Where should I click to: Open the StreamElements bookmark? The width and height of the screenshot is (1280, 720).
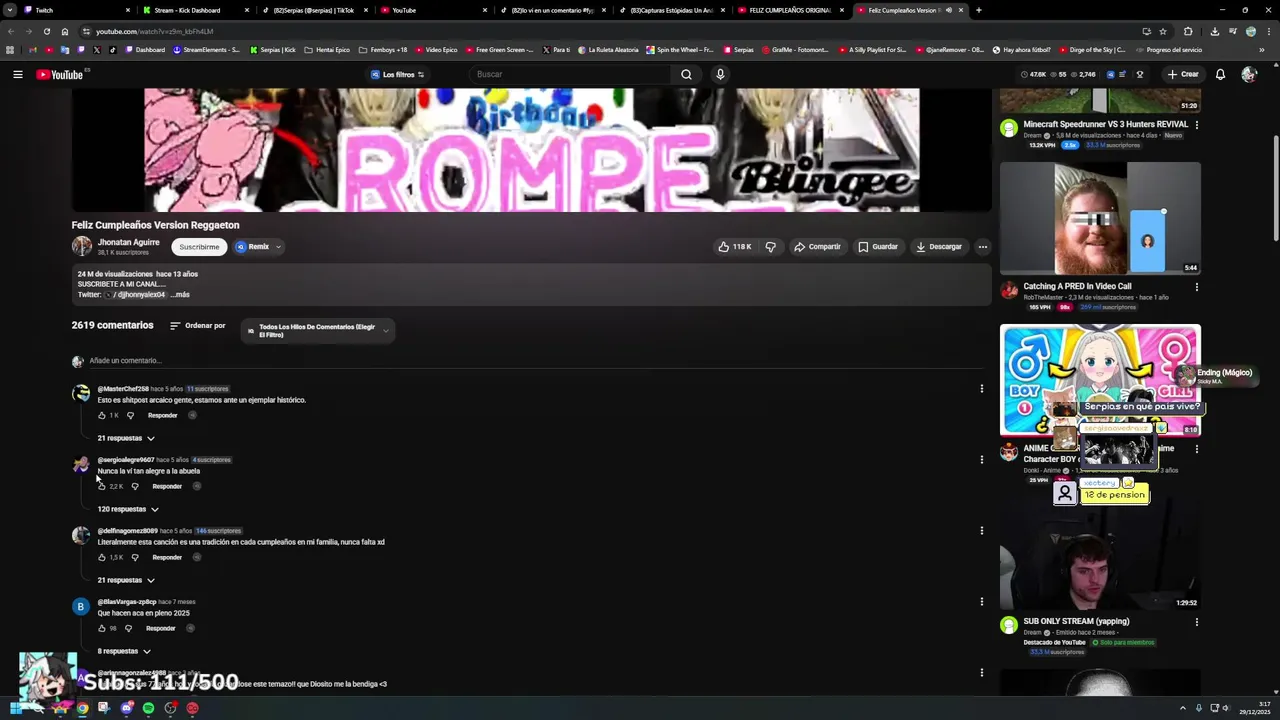[x=206, y=50]
